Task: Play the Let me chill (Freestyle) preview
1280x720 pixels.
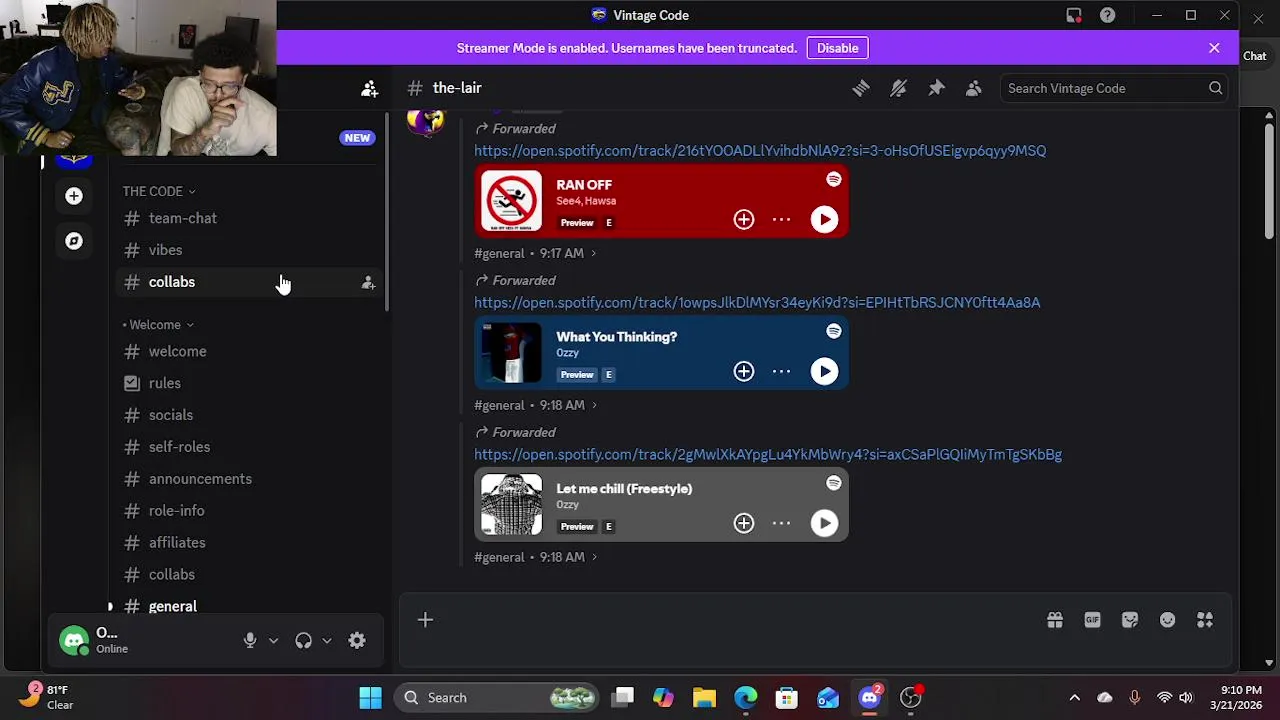Action: tap(824, 524)
